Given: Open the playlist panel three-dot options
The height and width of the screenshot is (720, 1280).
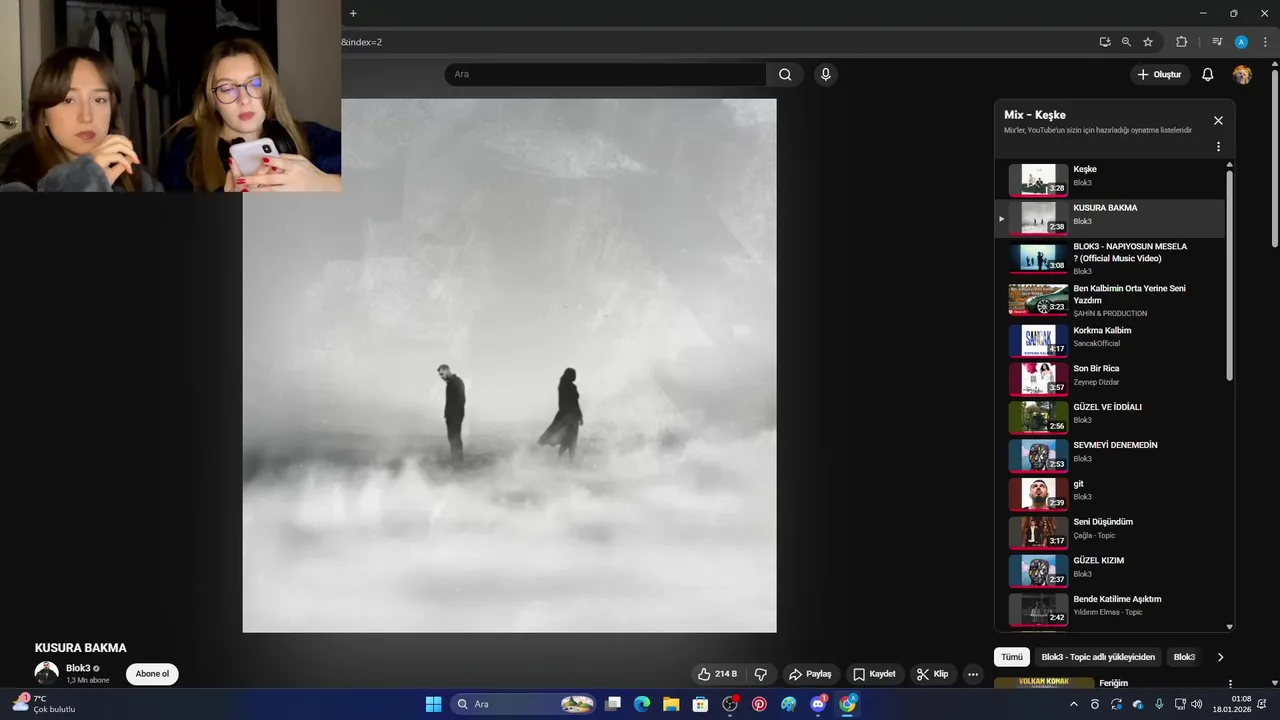Looking at the screenshot, I should [x=1218, y=147].
